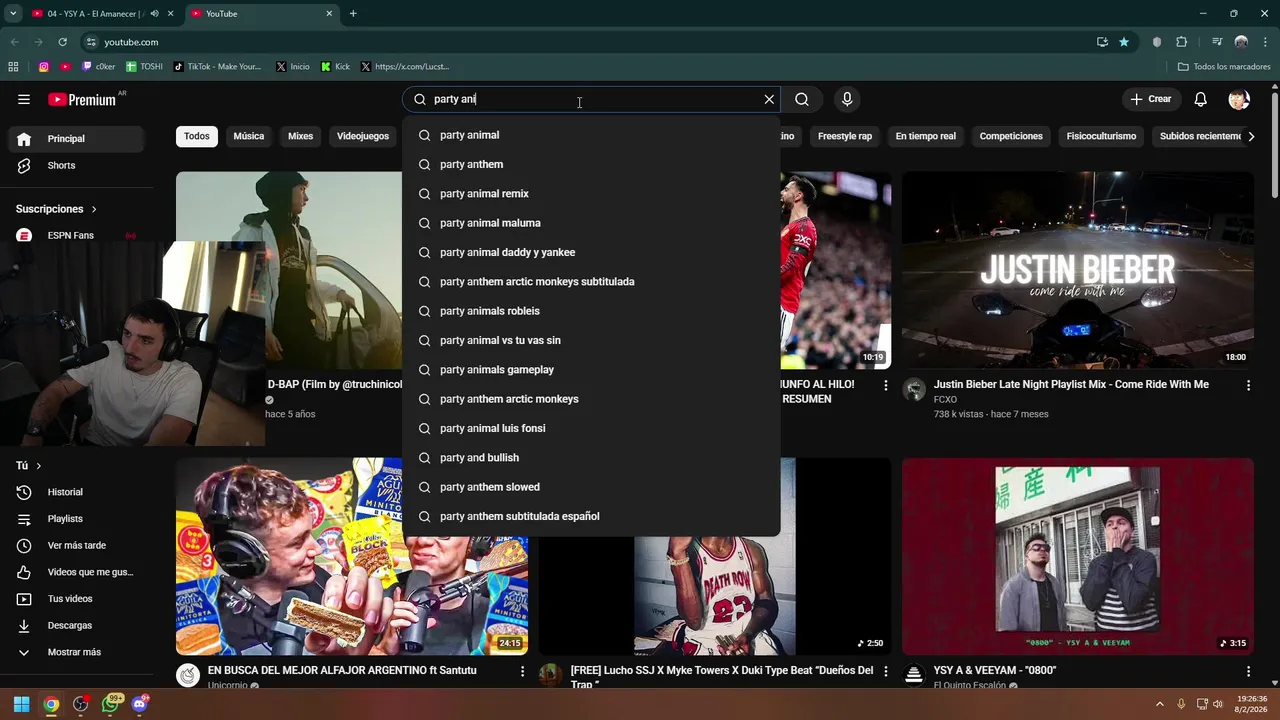Open Shorts in the sidebar
Viewport: 1280px width, 720px height.
75,165
